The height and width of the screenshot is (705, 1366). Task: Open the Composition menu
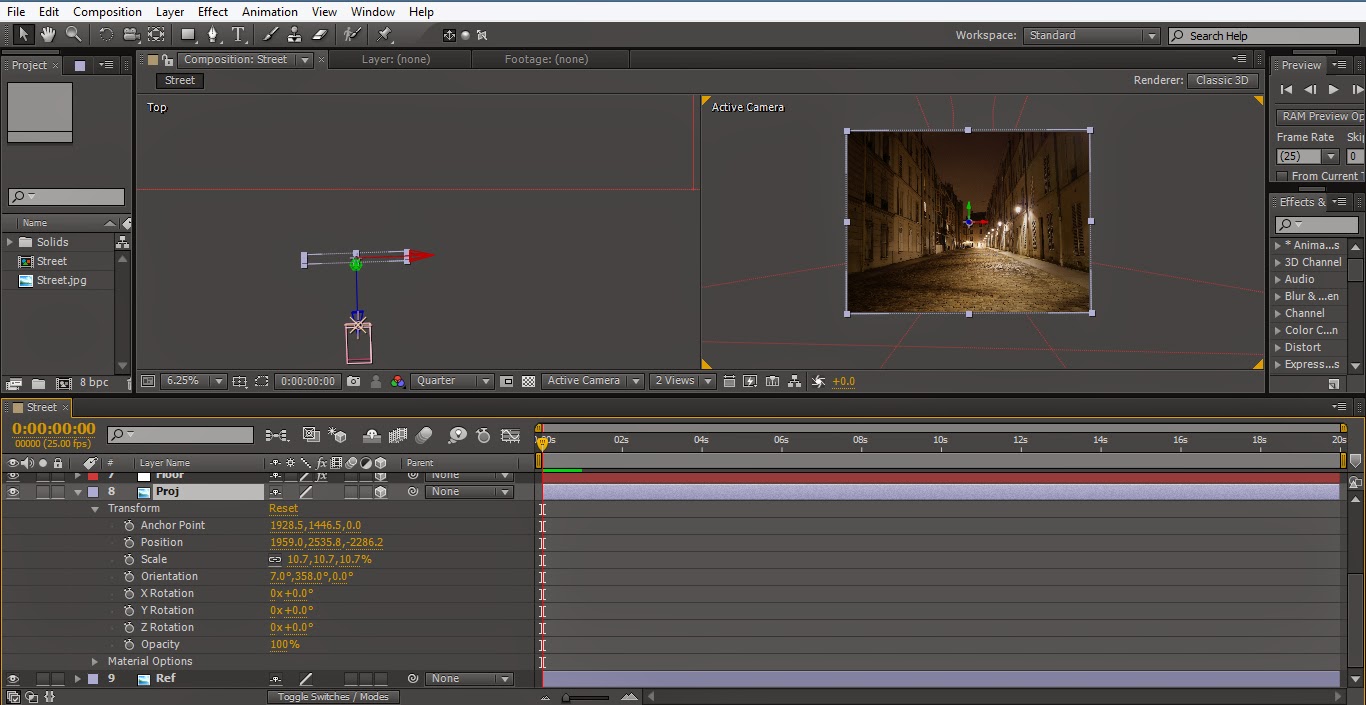coord(107,11)
